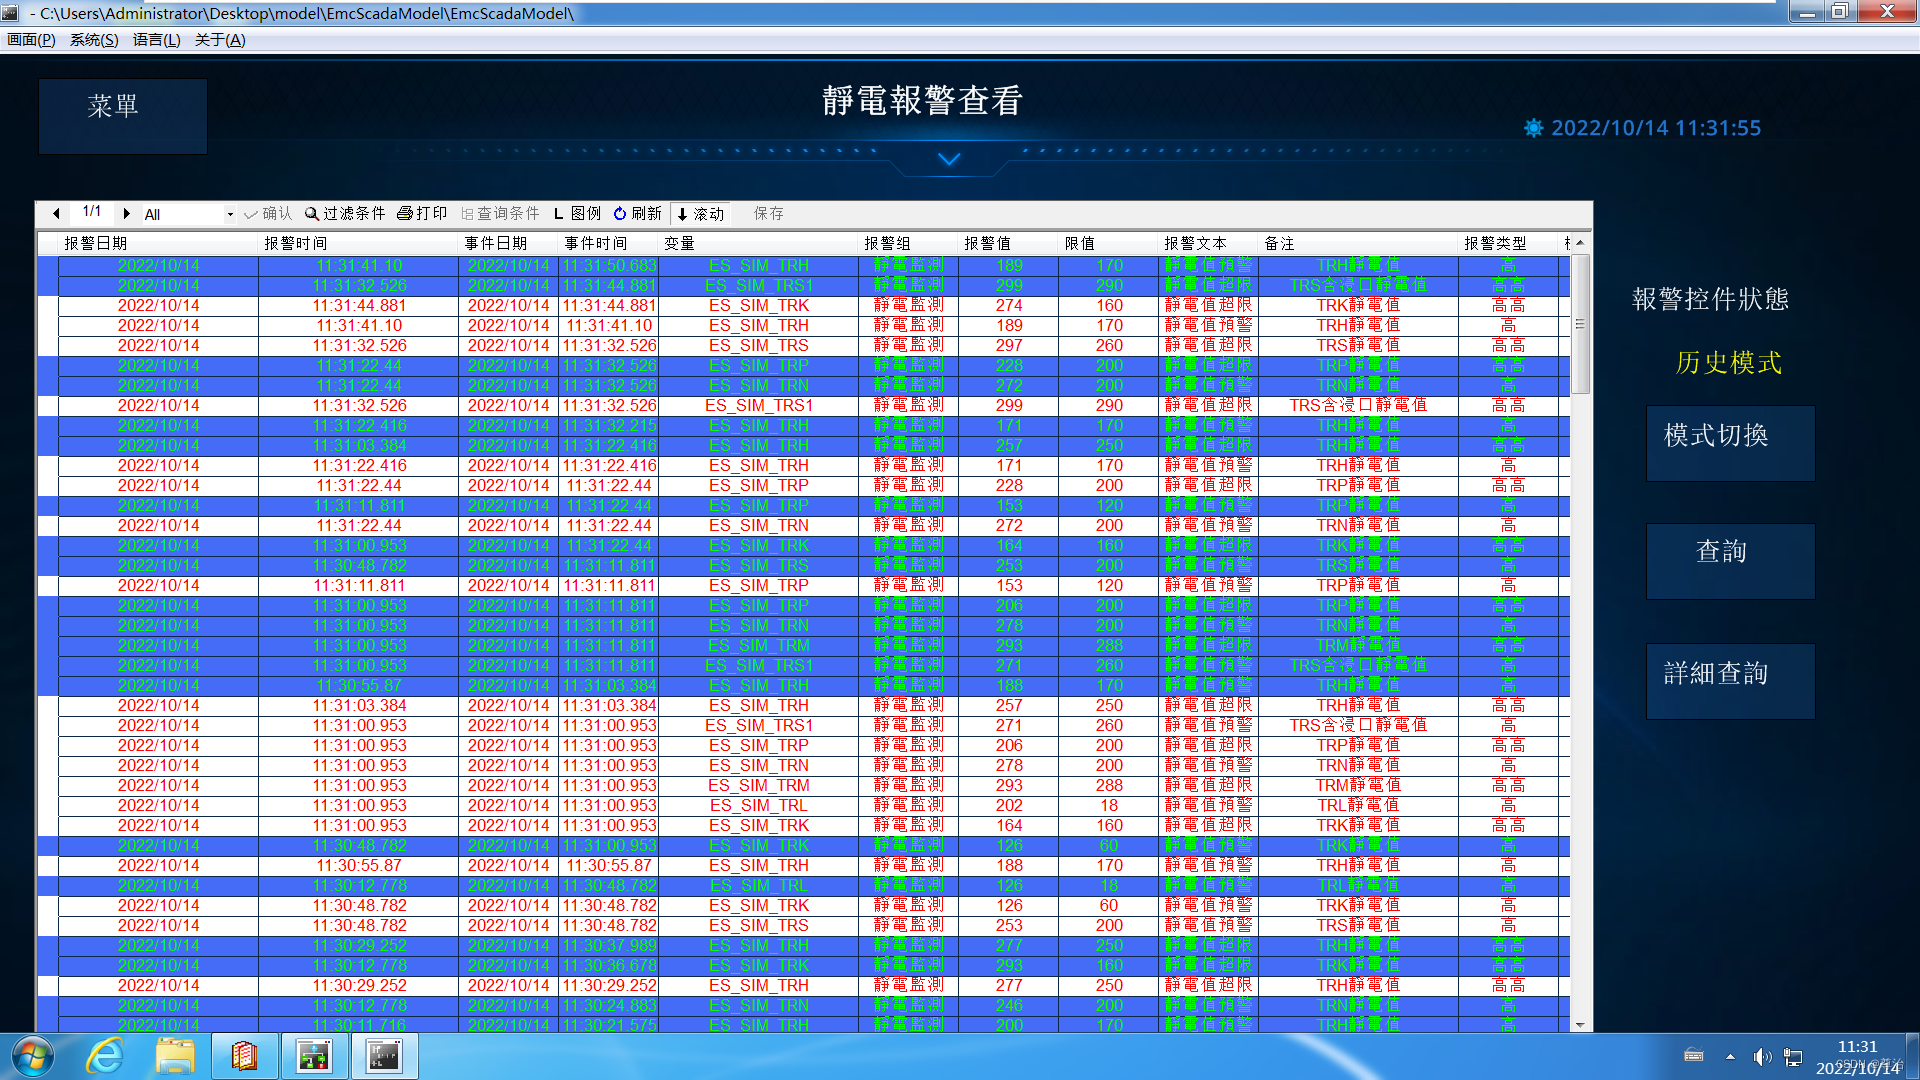Show hidden tray icons arrow
Viewport: 1920px width, 1080px height.
tap(1730, 1057)
